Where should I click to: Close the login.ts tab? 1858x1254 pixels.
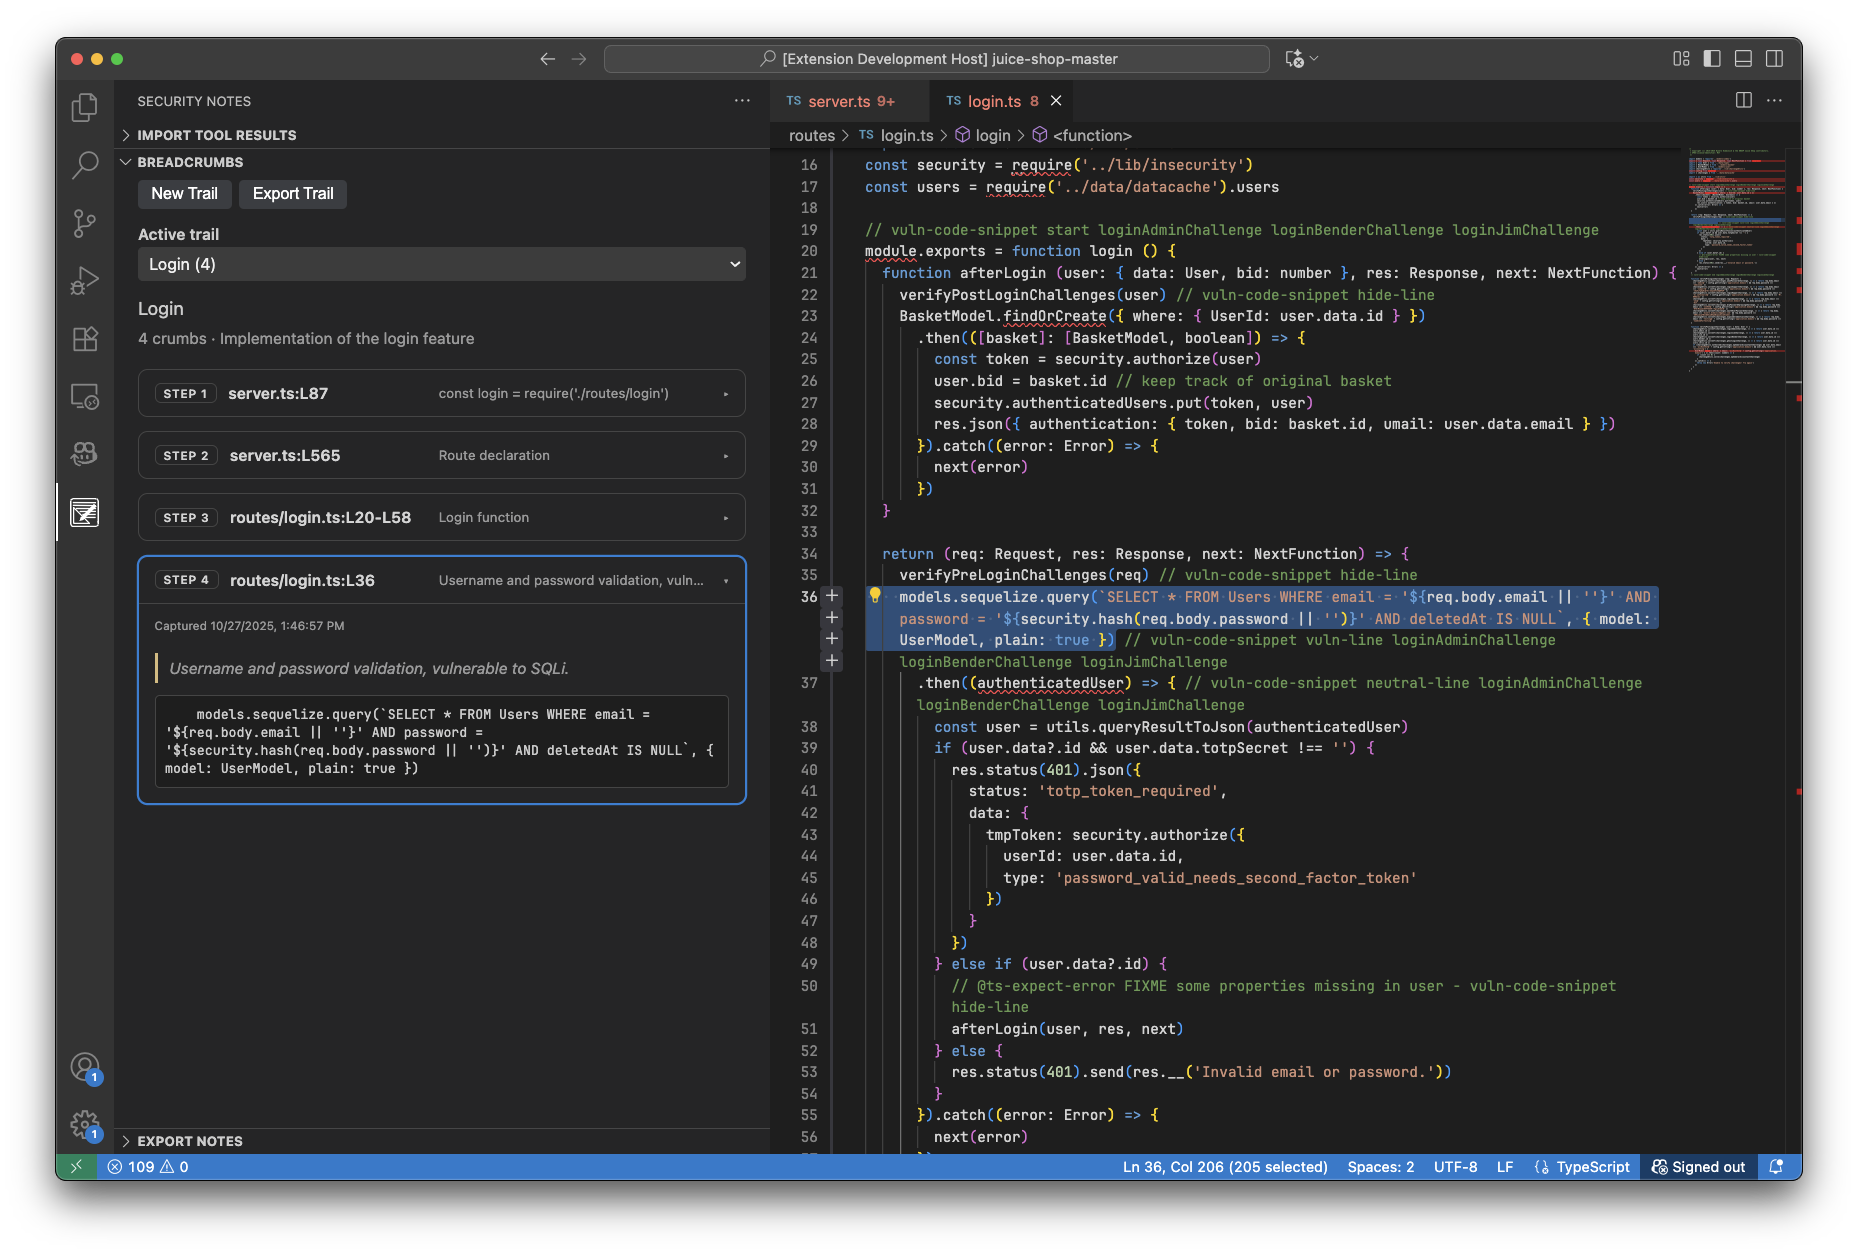1056,101
